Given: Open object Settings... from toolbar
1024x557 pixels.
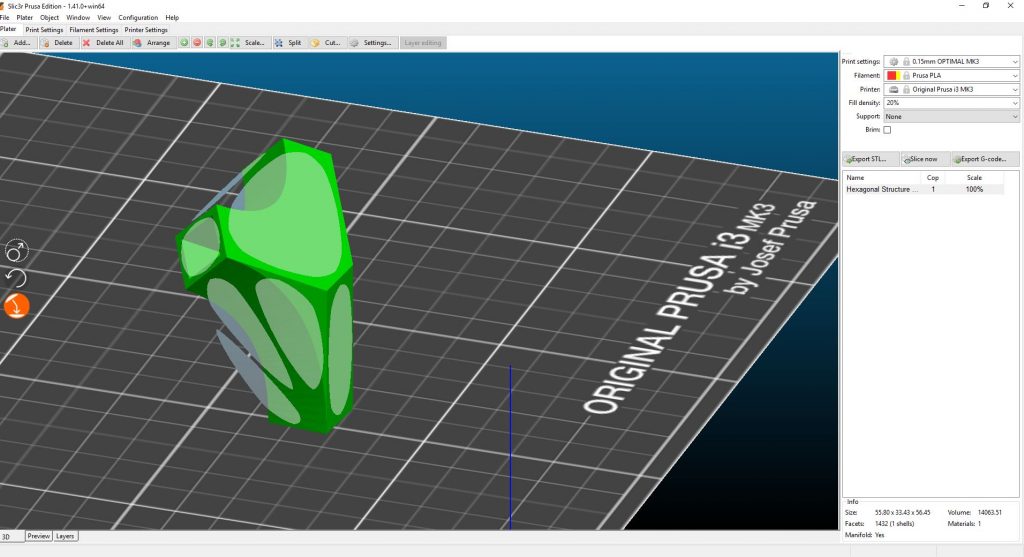Looking at the screenshot, I should coord(371,42).
